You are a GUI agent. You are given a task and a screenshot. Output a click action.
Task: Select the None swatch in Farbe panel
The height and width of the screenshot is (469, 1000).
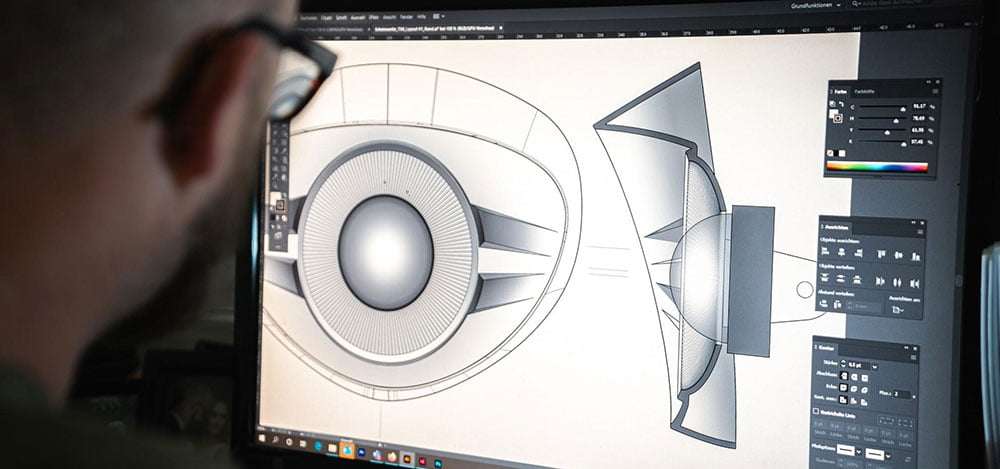tap(830, 153)
